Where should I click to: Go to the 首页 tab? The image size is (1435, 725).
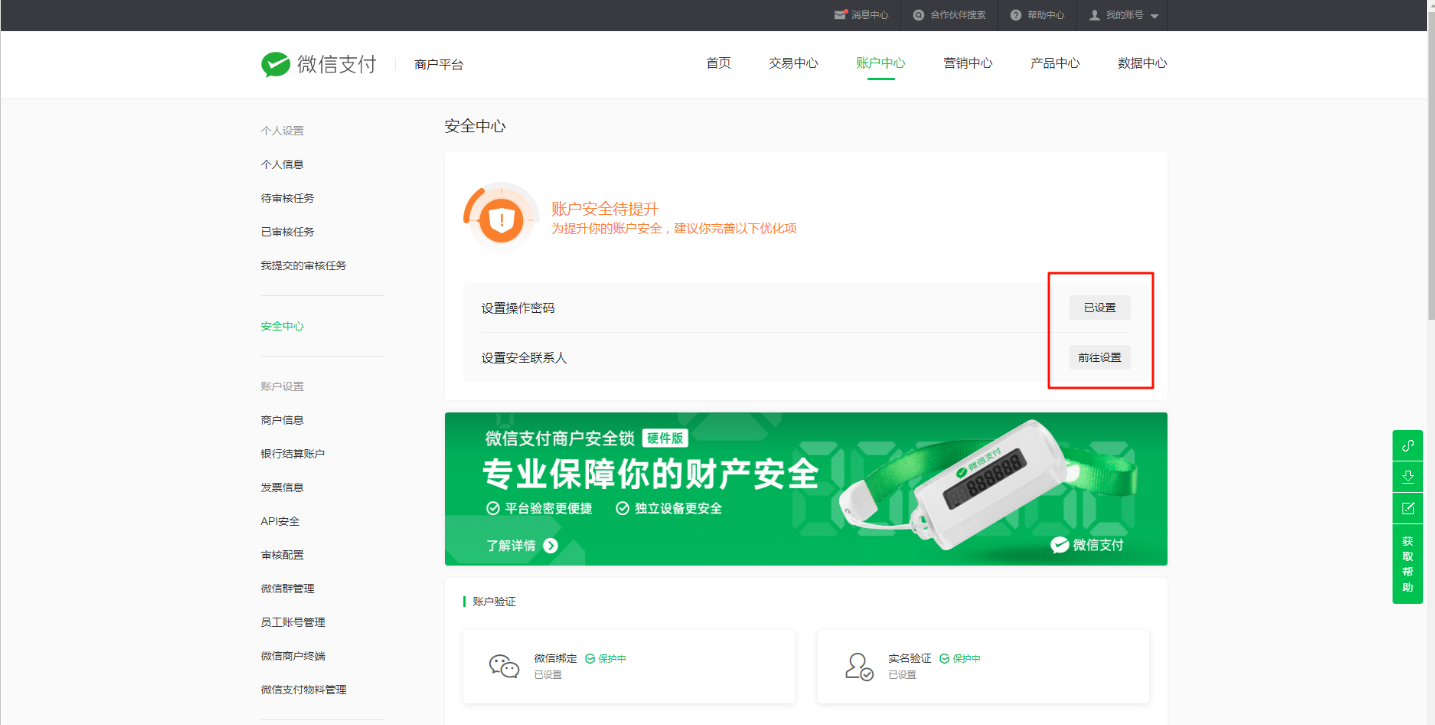tap(718, 63)
